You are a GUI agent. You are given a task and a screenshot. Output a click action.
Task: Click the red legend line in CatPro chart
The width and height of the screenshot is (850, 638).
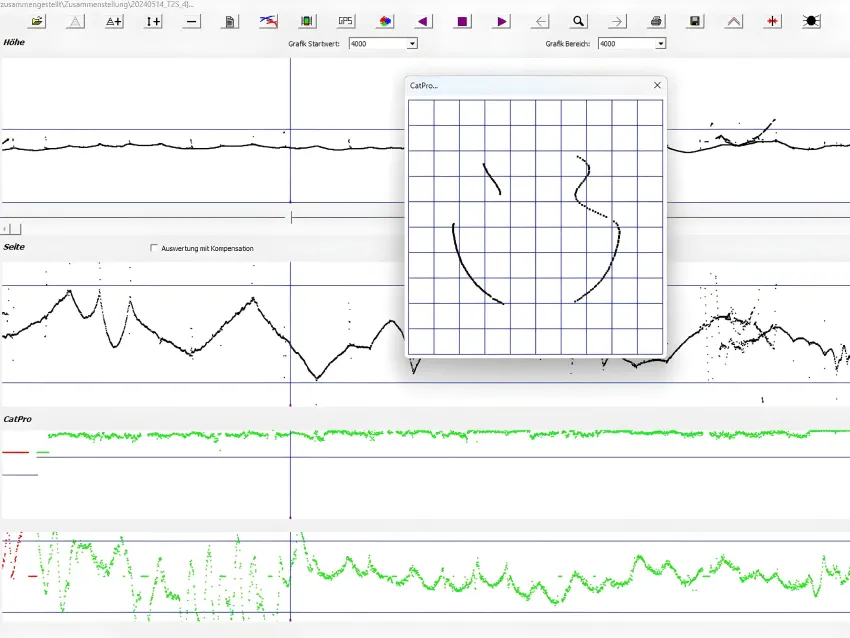16,452
